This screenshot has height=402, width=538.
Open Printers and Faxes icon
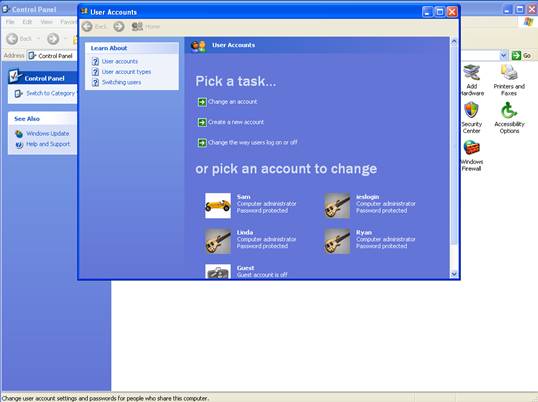(x=509, y=73)
